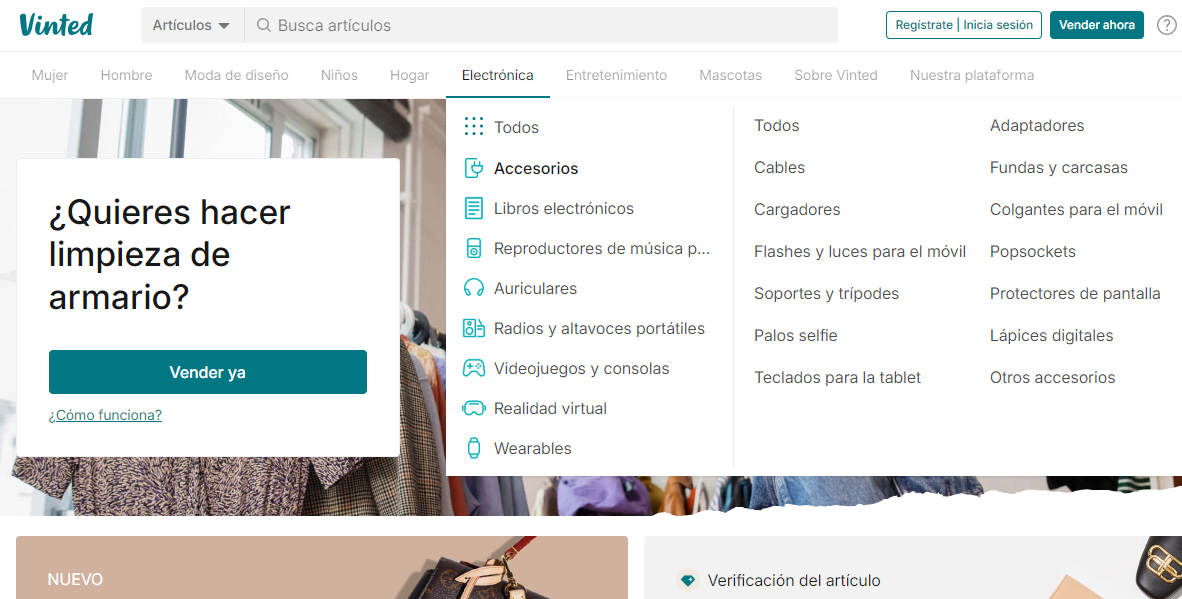Click the Todos grid icon
1182x599 pixels.
[x=473, y=127]
